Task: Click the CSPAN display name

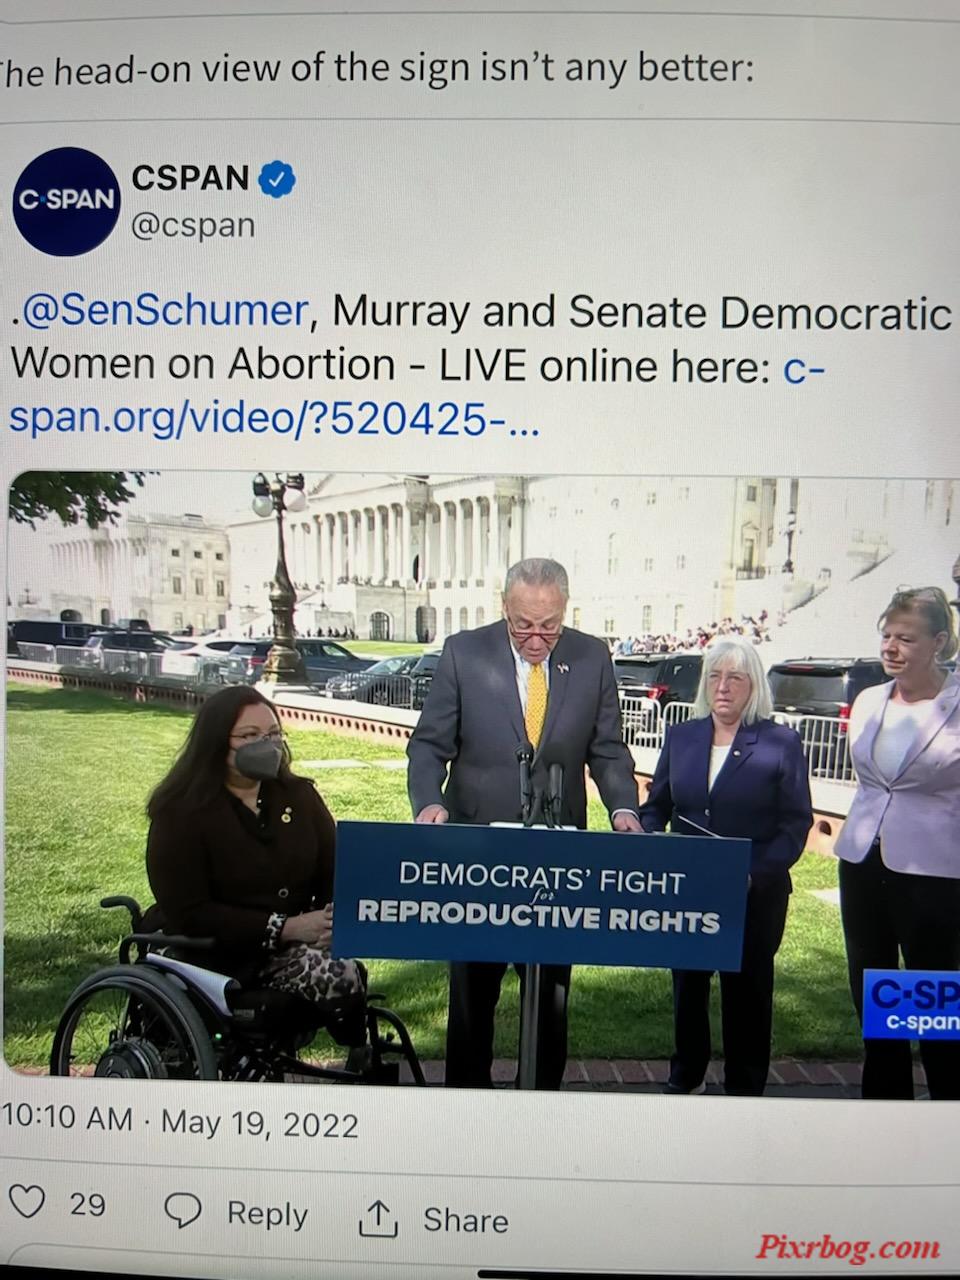Action: pyautogui.click(x=190, y=178)
